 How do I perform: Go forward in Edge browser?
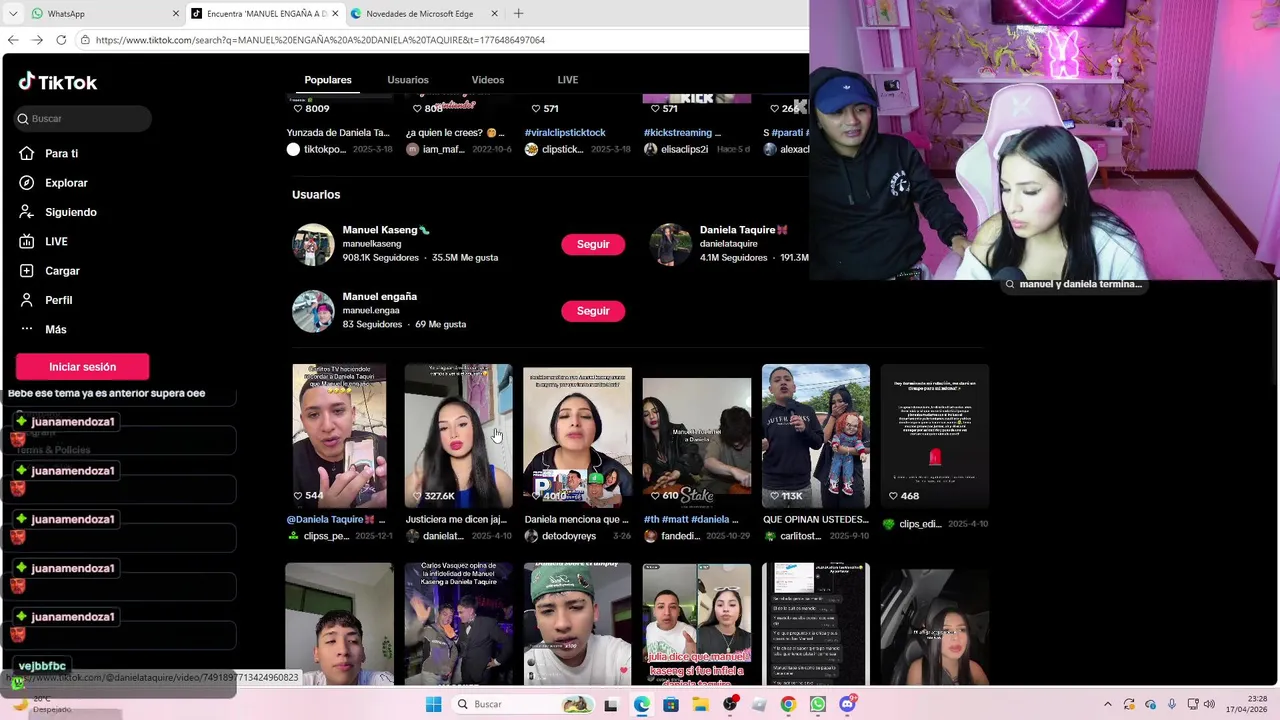click(x=37, y=40)
